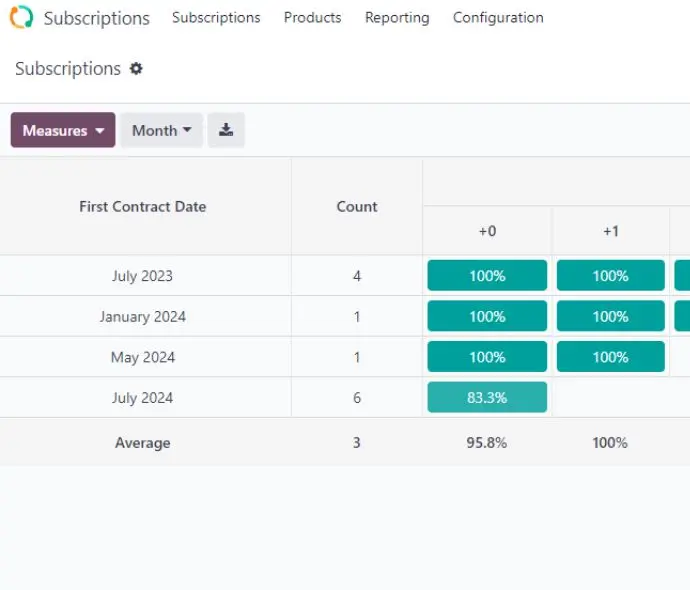Open the gear settings icon beside Subscriptions
This screenshot has height=590, width=690.
click(x=136, y=69)
